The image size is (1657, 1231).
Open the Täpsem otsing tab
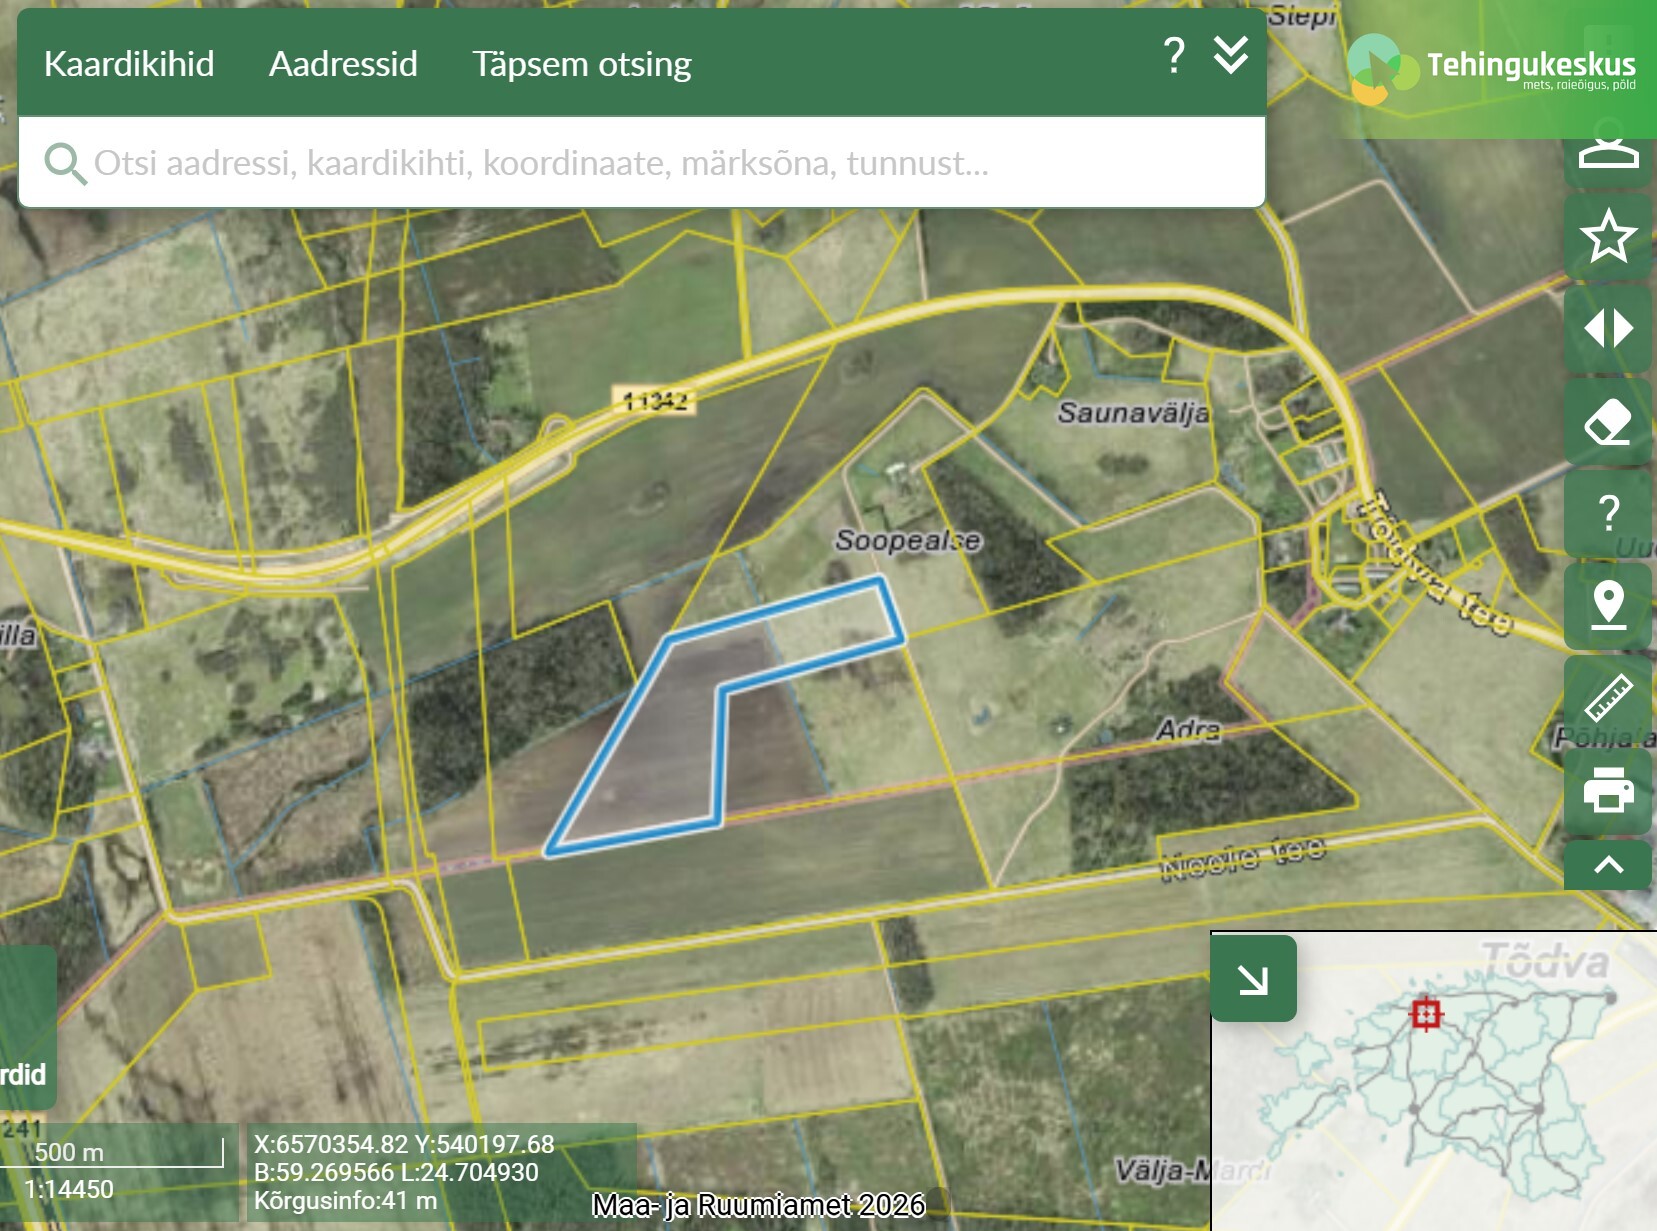click(x=581, y=64)
